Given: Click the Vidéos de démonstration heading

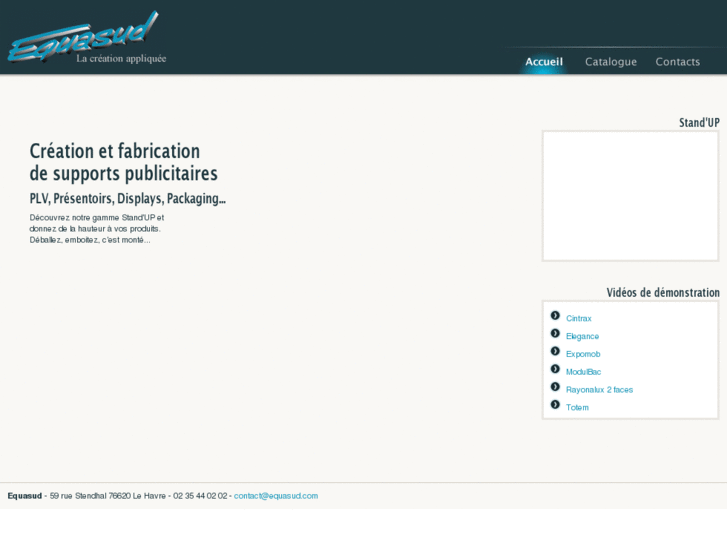Looking at the screenshot, I should click(x=663, y=292).
